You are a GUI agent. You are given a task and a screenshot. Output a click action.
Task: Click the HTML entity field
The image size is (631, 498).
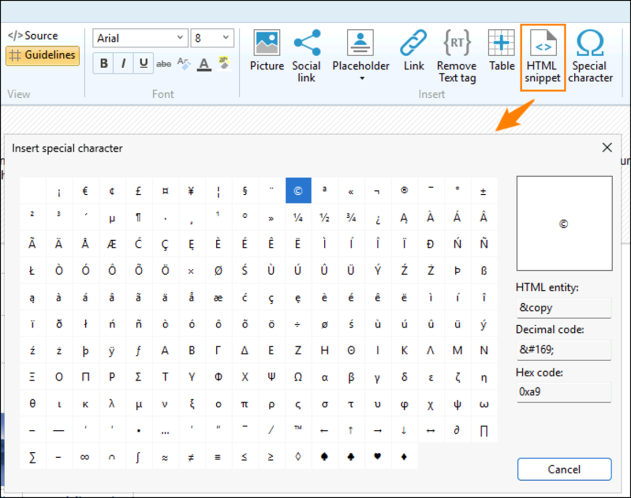564,308
